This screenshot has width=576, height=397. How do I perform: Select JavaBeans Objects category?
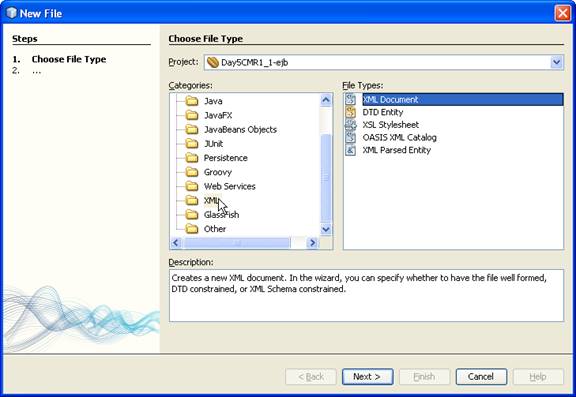click(x=240, y=130)
